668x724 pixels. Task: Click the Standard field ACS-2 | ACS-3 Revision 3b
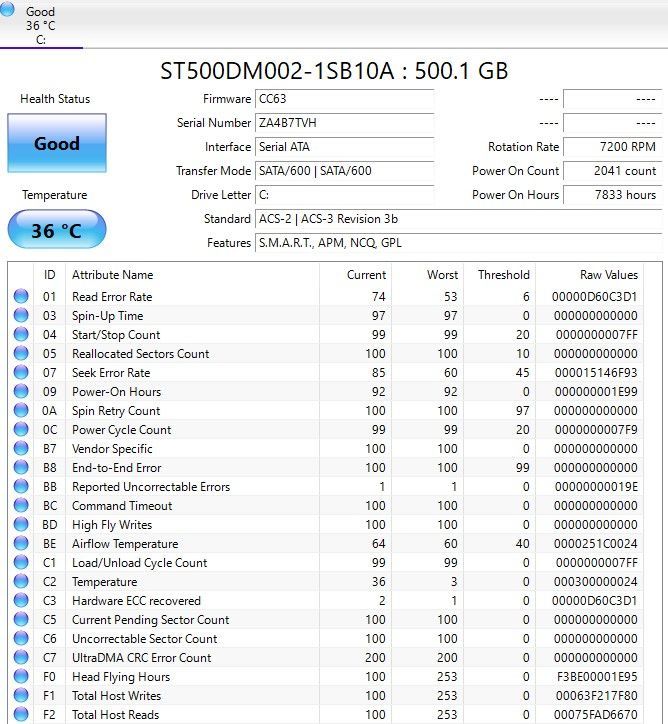point(459,219)
